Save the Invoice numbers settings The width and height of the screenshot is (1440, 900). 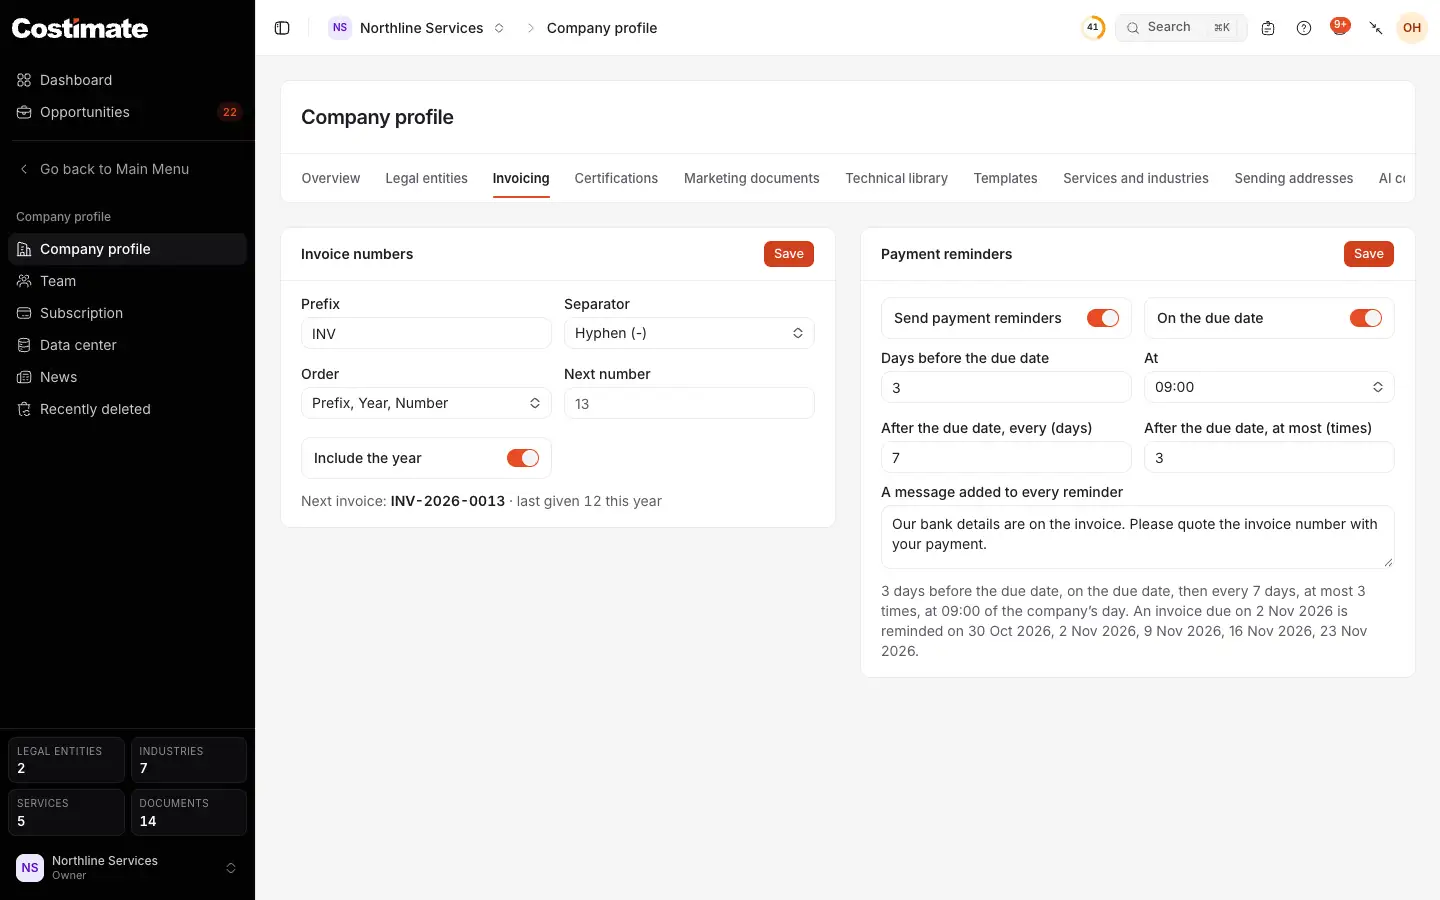point(789,254)
